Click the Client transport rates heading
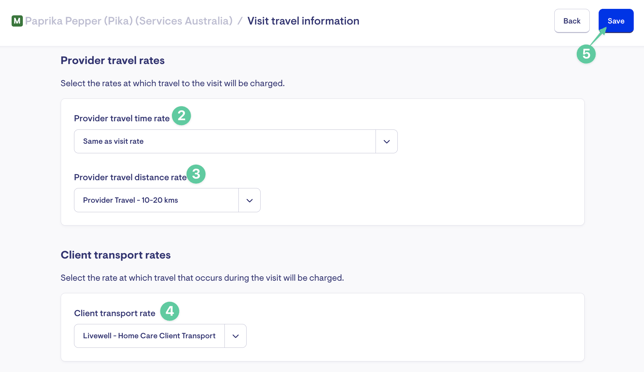Screen dimensions: 644x372 pos(115,255)
